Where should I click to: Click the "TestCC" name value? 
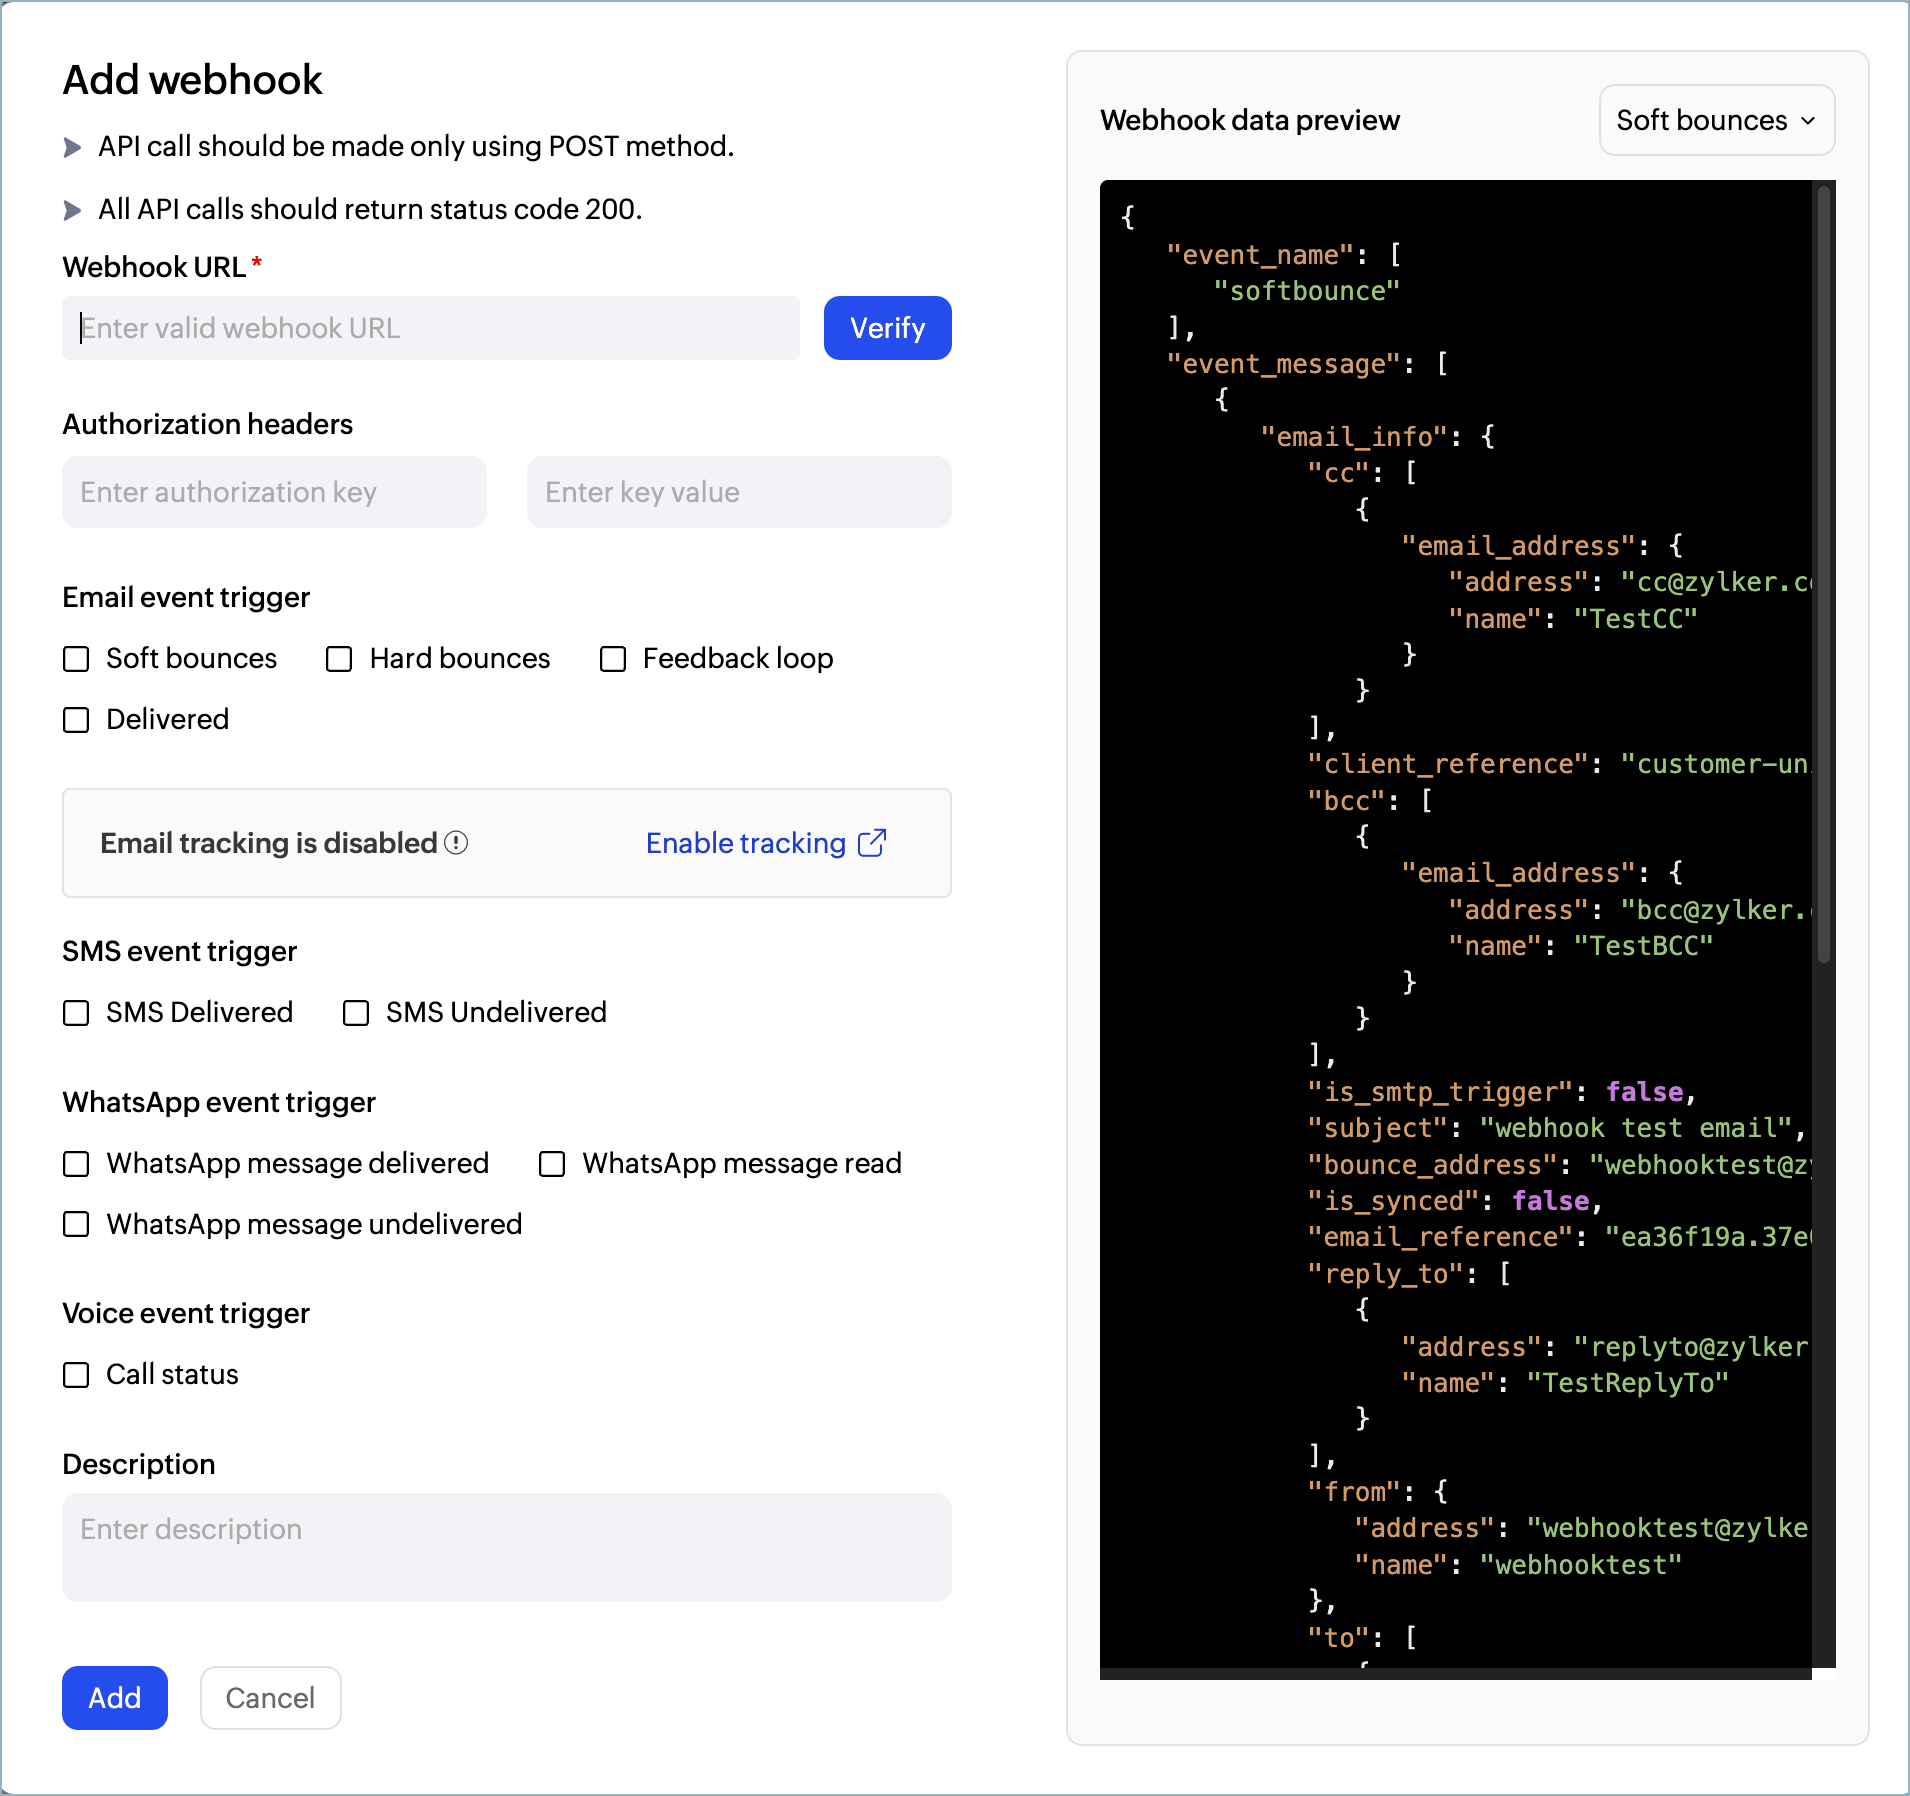point(1636,619)
